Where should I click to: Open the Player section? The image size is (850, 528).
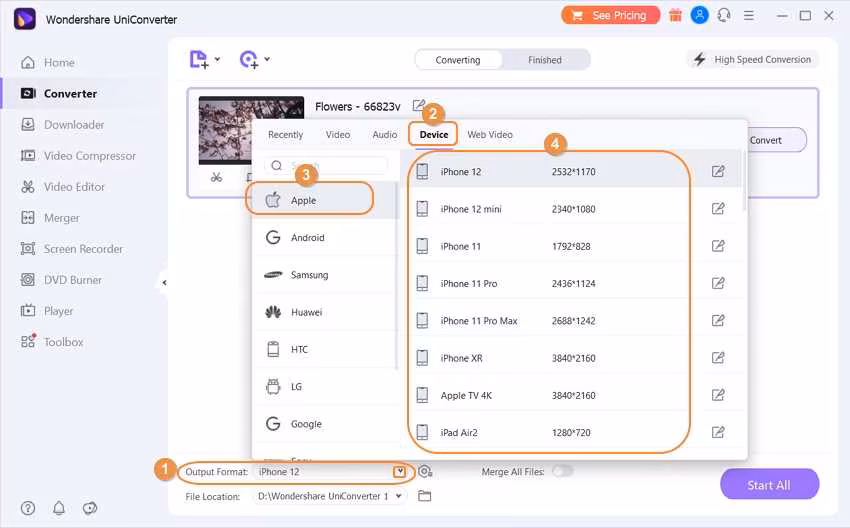click(x=47, y=311)
